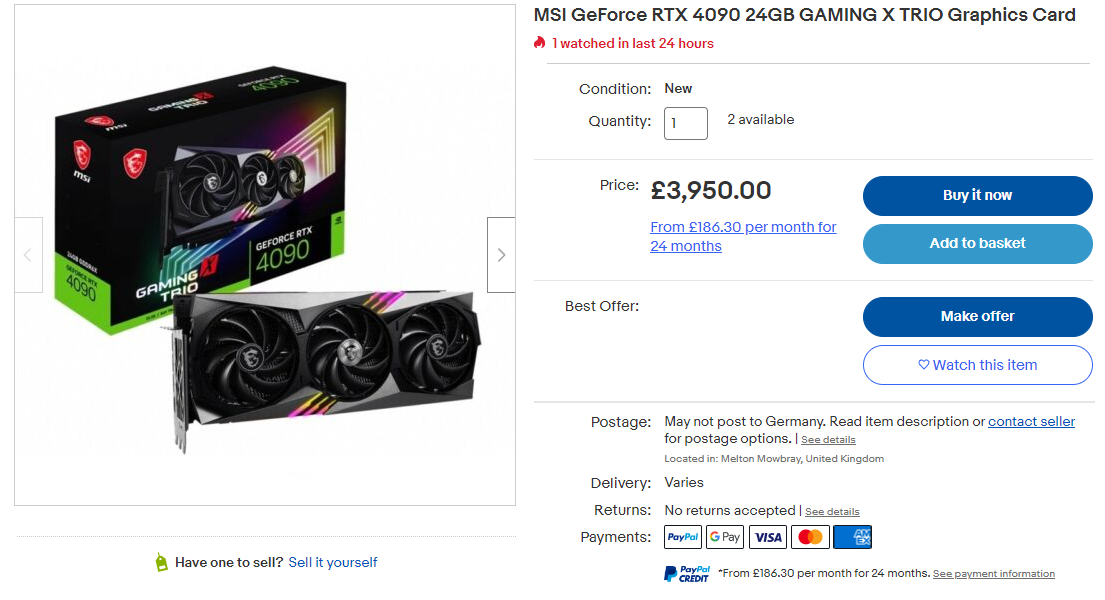The height and width of the screenshot is (600, 1105).
Task: Click the red flame watched icon
Action: [x=540, y=43]
